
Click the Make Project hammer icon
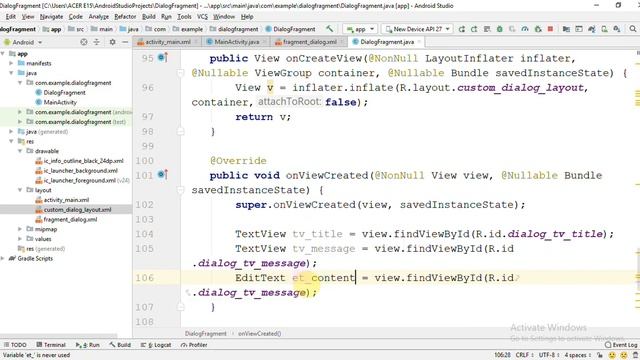point(329,29)
